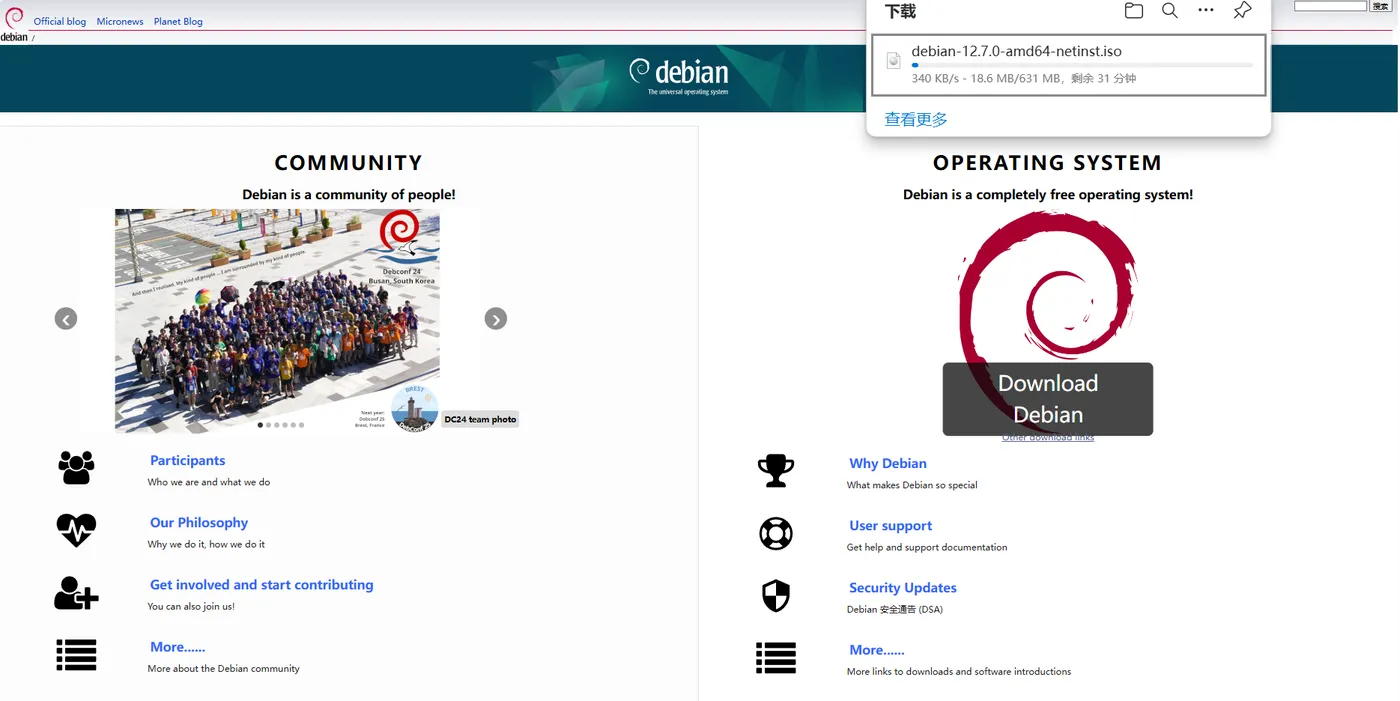This screenshot has height=701, width=1400.
Task: Click the ISO download progress bar
Action: tap(1082, 65)
